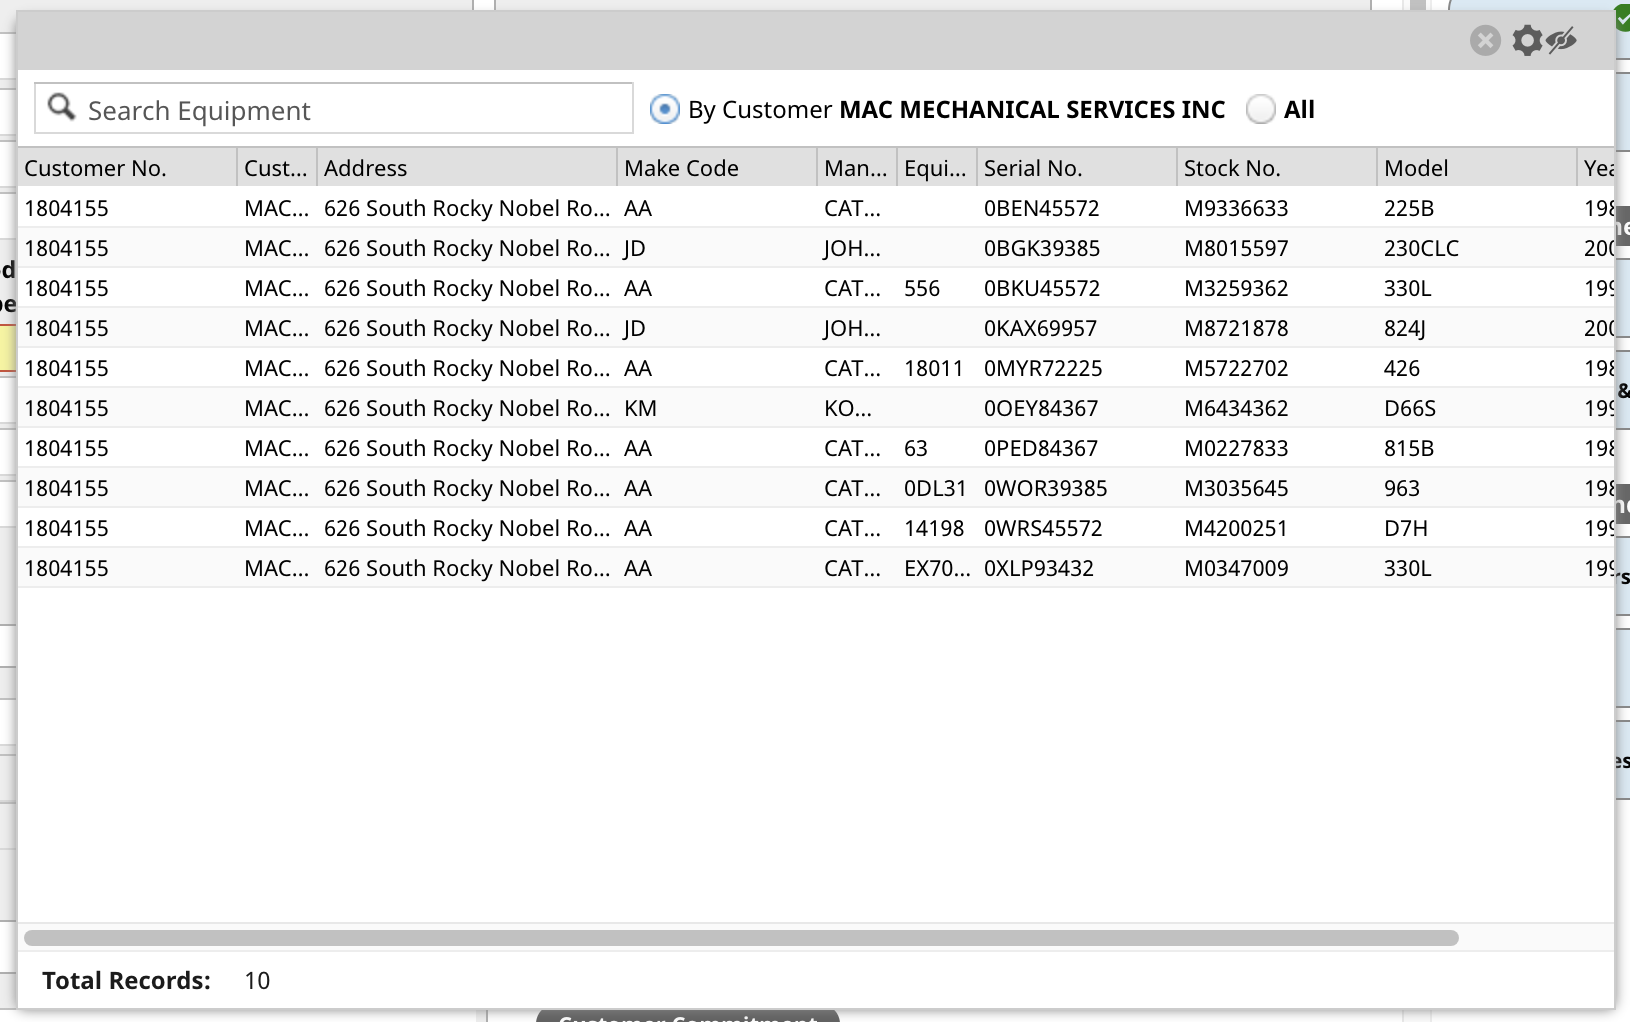Image resolution: width=1630 pixels, height=1022 pixels.
Task: Focus the Search Equipment field
Action: (x=334, y=108)
